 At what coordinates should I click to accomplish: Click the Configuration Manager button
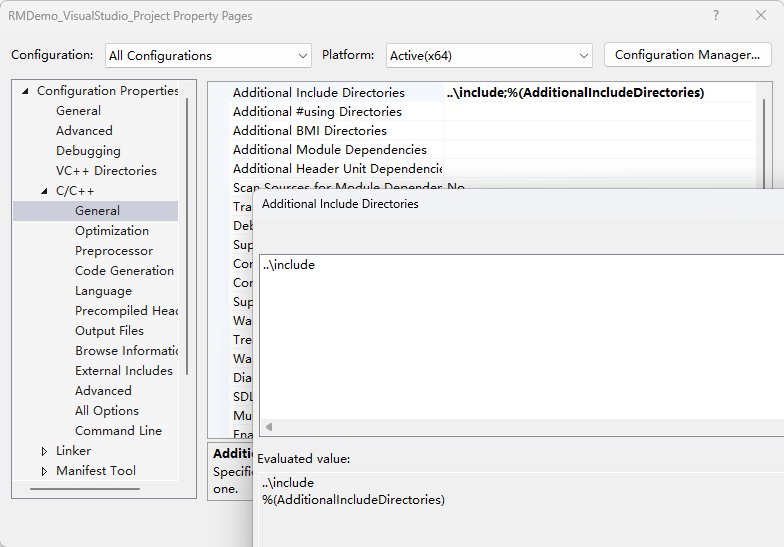(x=687, y=55)
